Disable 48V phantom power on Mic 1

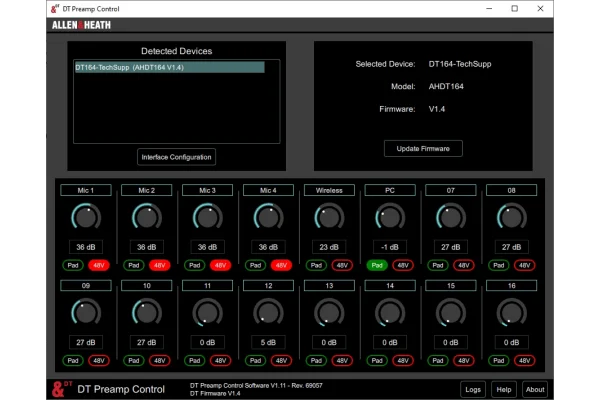(99, 265)
